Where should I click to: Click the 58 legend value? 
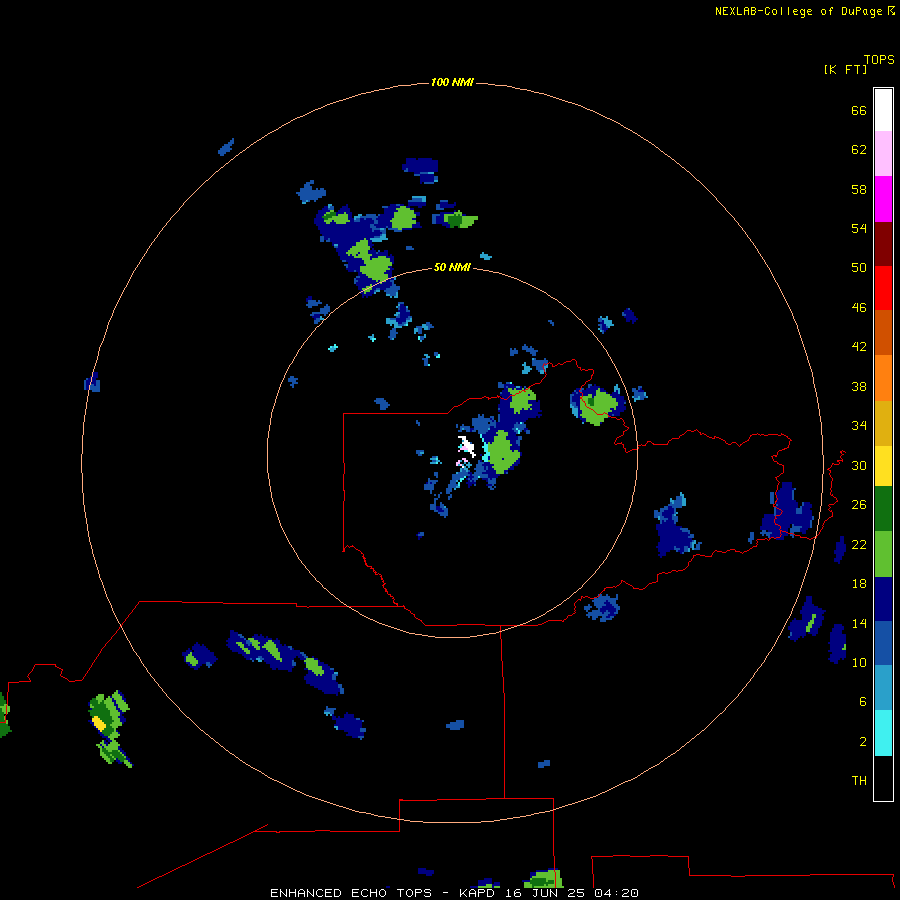[x=859, y=189]
